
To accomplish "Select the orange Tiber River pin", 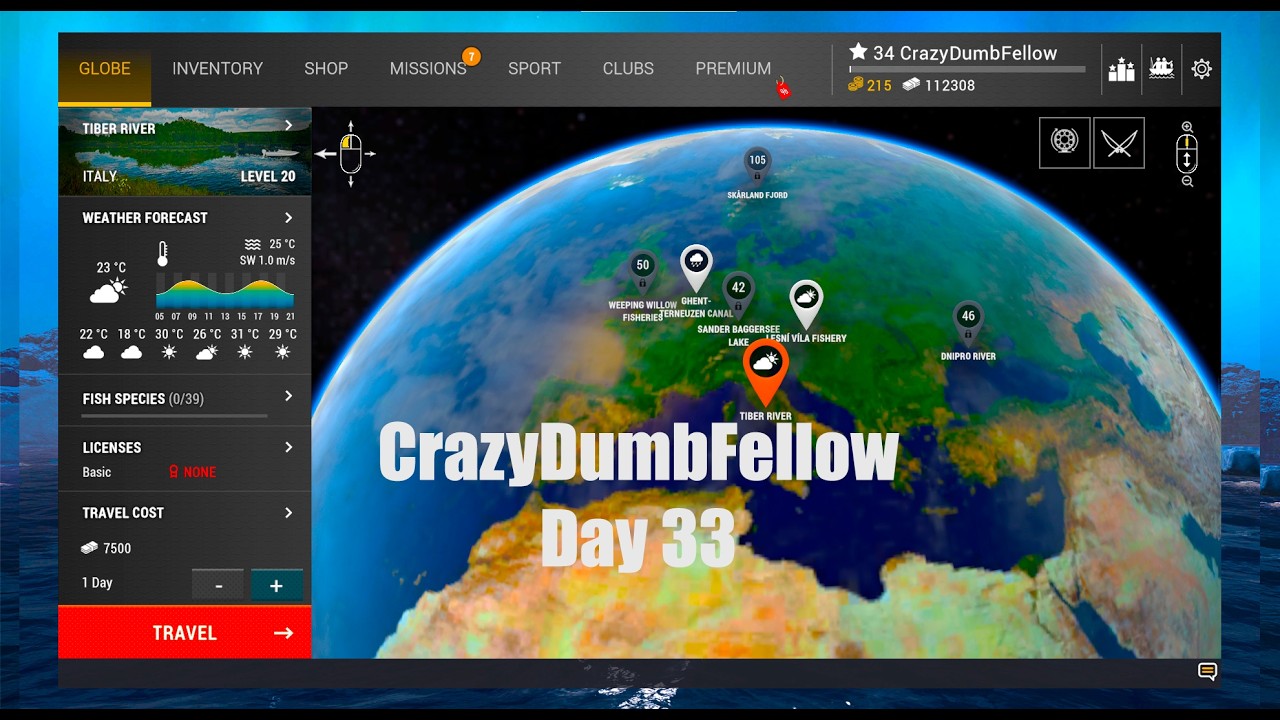I will [x=766, y=371].
